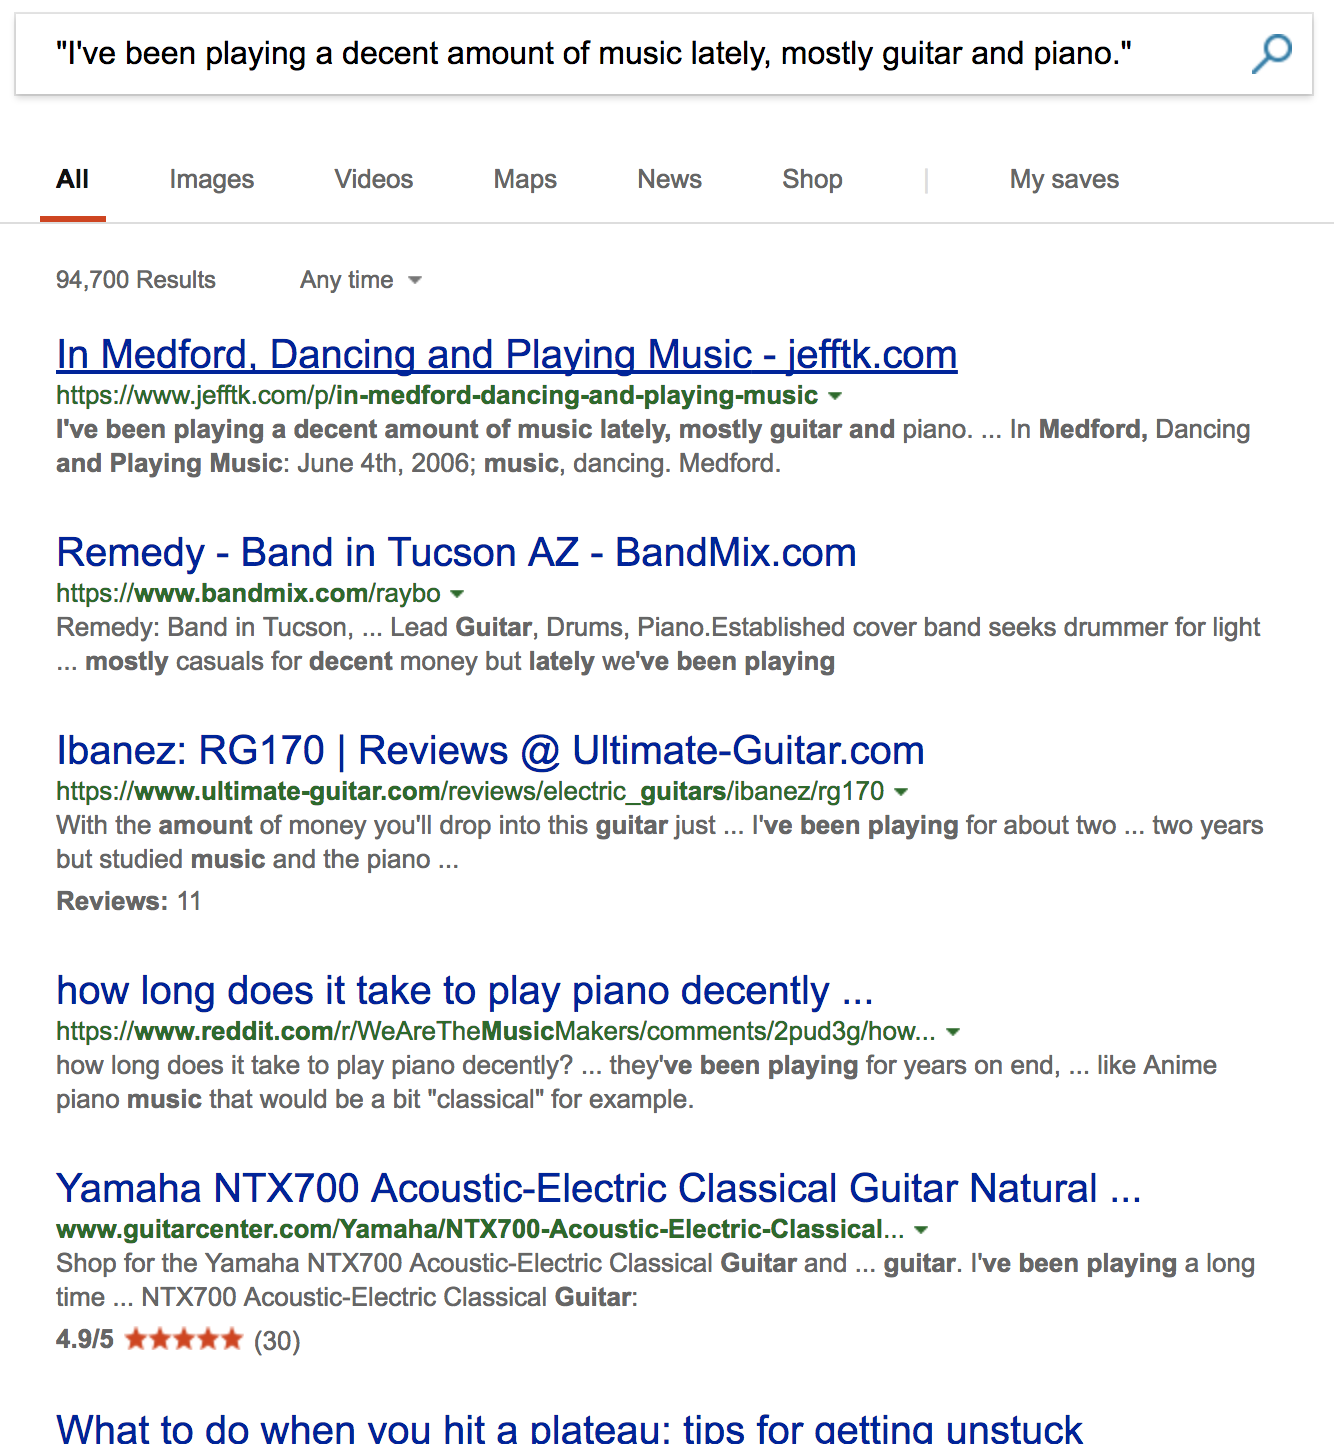Image resolution: width=1334 pixels, height=1444 pixels.
Task: Open the Shop tab
Action: [x=812, y=180]
